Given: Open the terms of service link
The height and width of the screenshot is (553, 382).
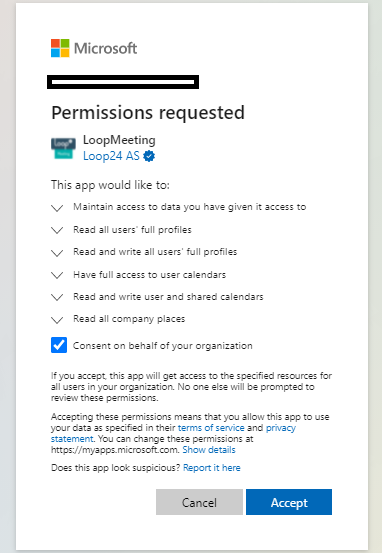Looking at the screenshot, I should point(211,428).
